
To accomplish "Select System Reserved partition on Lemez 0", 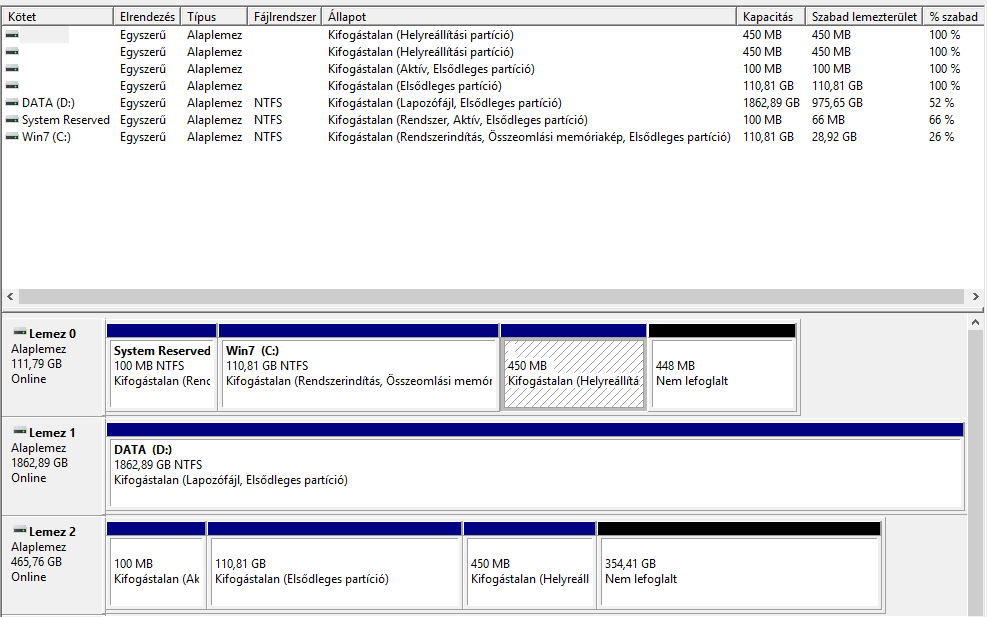I will click(162, 368).
